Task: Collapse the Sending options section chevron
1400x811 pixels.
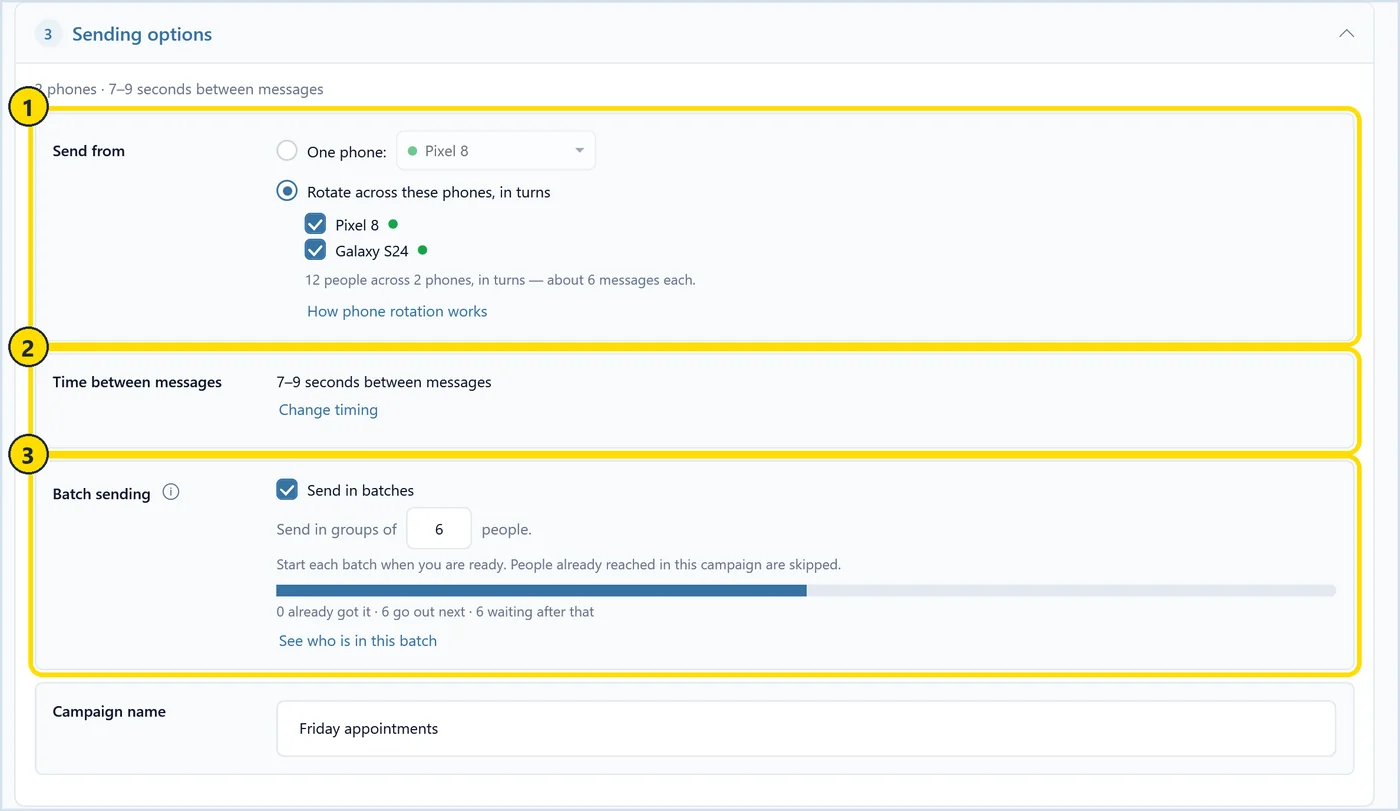Action: pos(1346,33)
